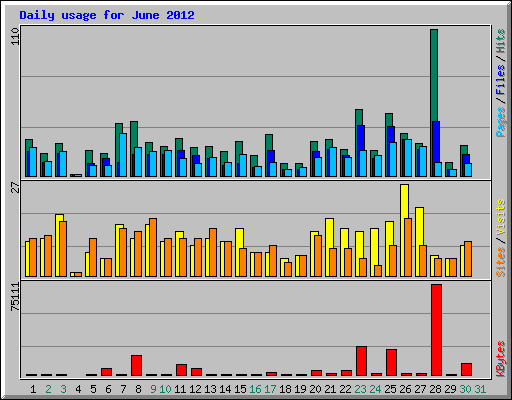Click the '75111' y-axis label
This screenshot has width=512, height=400.
(x=15, y=297)
